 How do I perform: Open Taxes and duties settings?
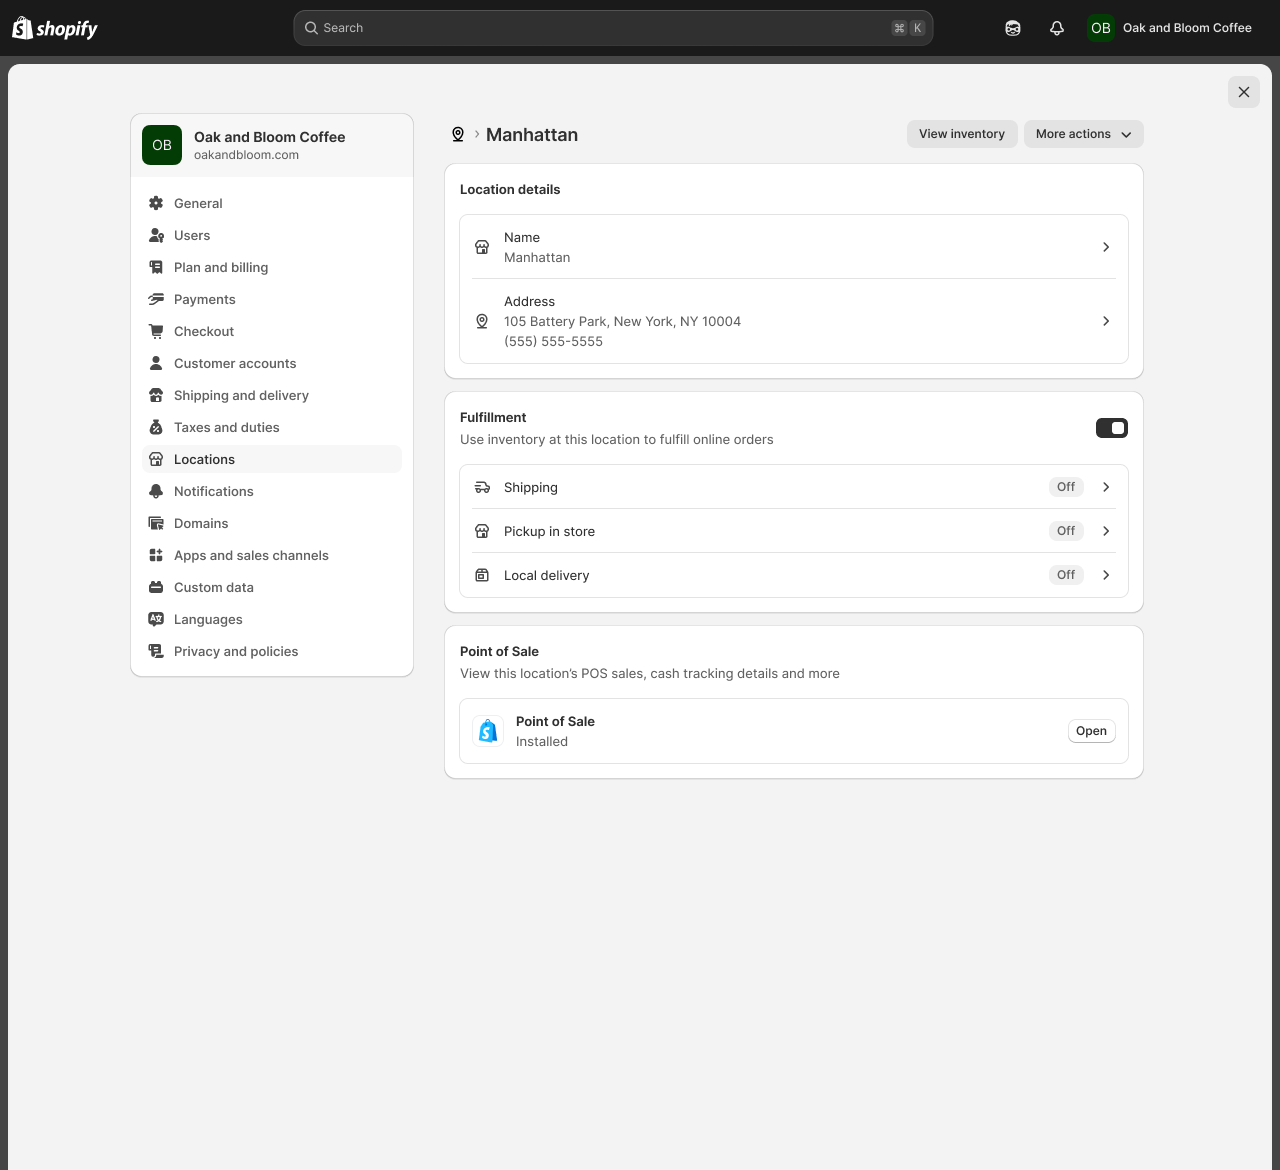(272, 427)
